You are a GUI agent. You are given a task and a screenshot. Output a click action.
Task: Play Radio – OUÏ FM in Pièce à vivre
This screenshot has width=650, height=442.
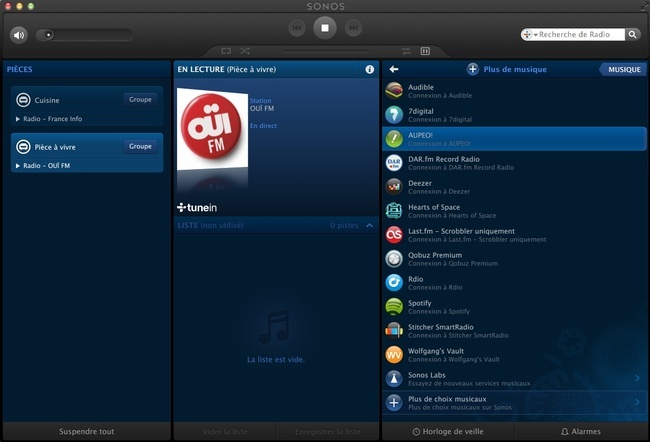[43, 165]
